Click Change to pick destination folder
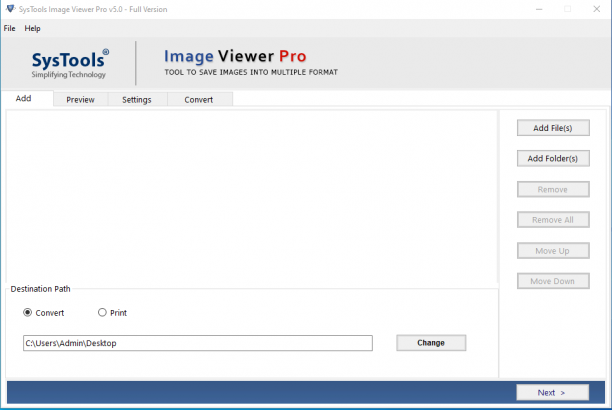 [x=431, y=342]
